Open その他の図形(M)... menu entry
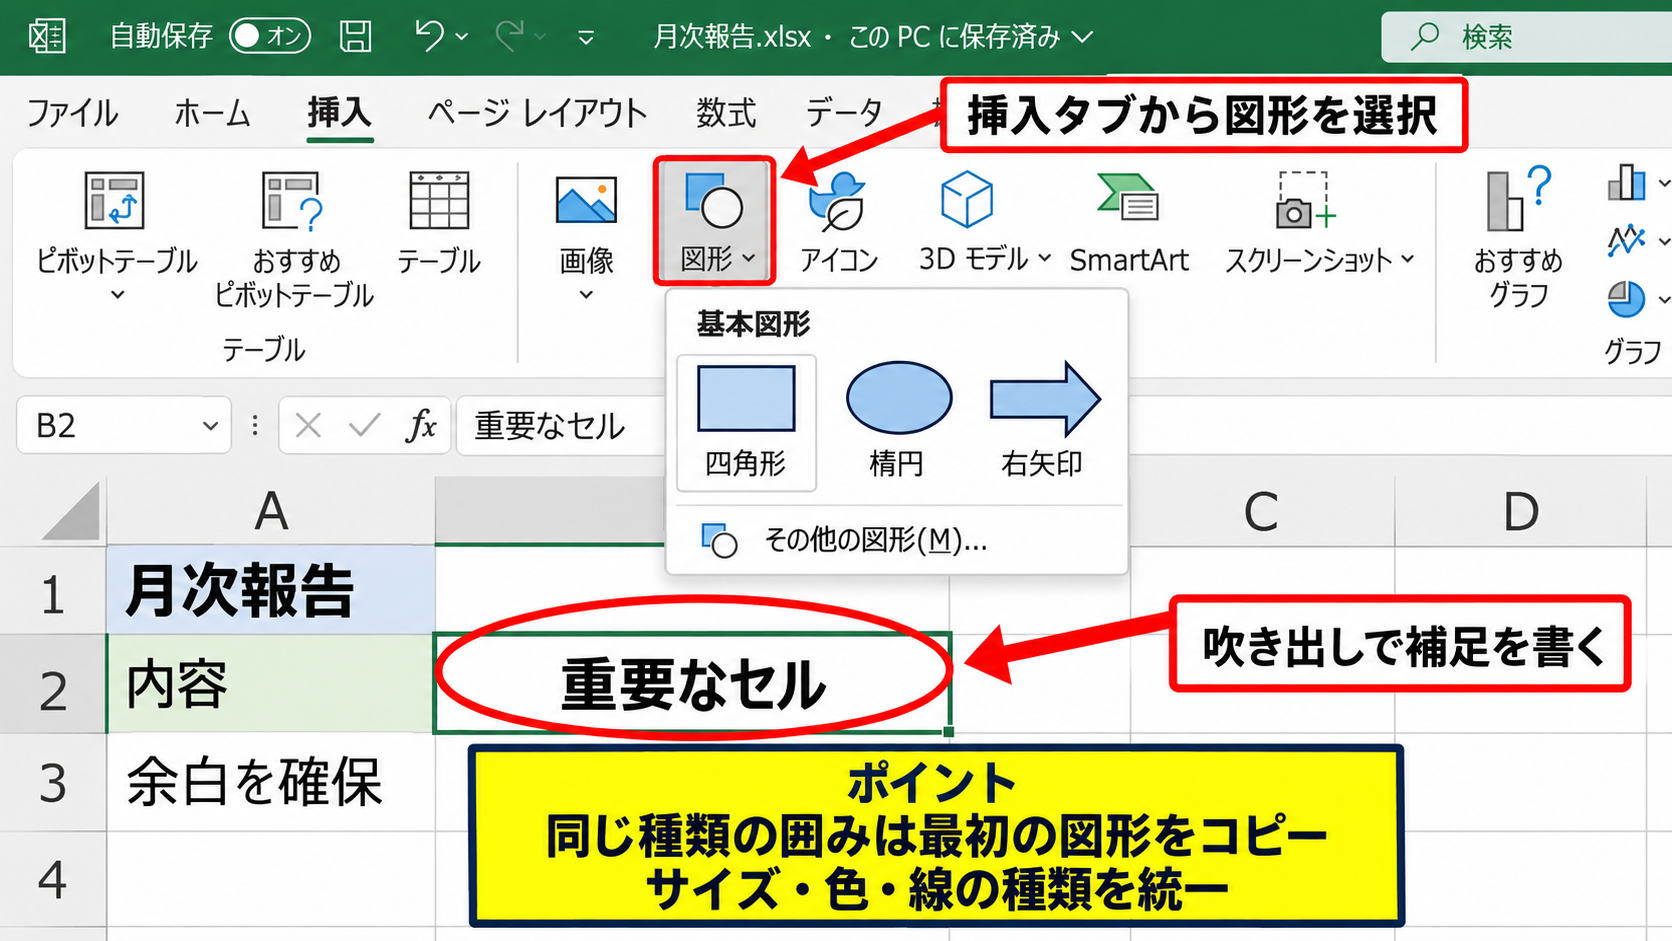Image resolution: width=1672 pixels, height=941 pixels. tap(896, 541)
